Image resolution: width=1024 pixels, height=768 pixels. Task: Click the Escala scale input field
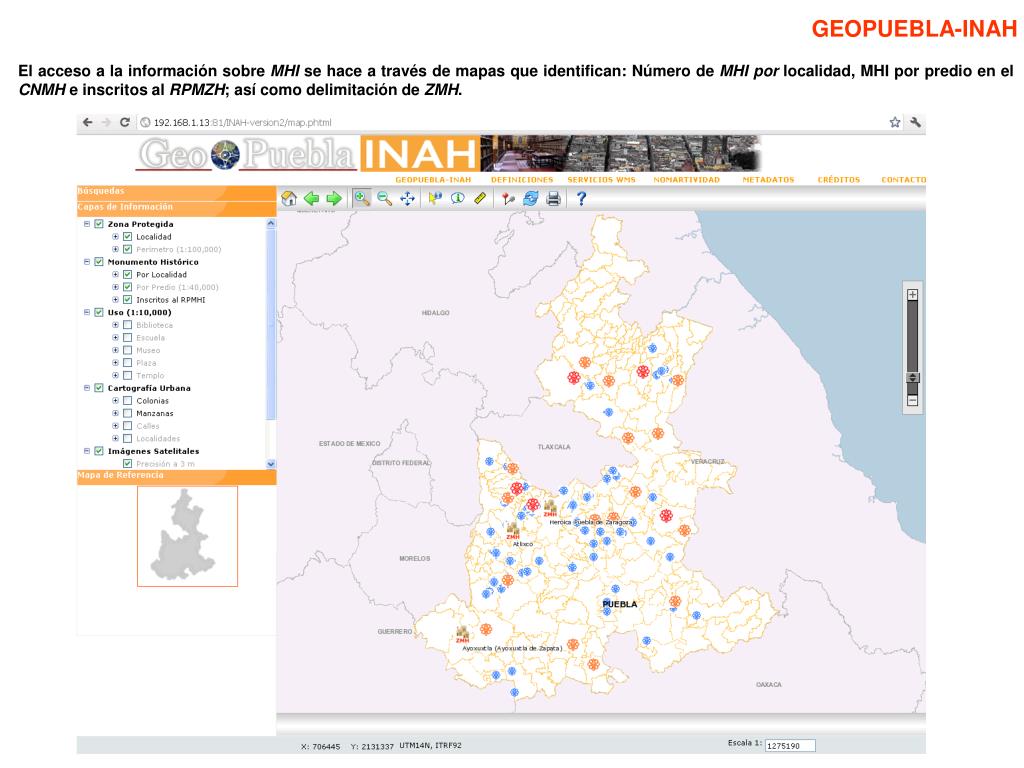point(790,746)
